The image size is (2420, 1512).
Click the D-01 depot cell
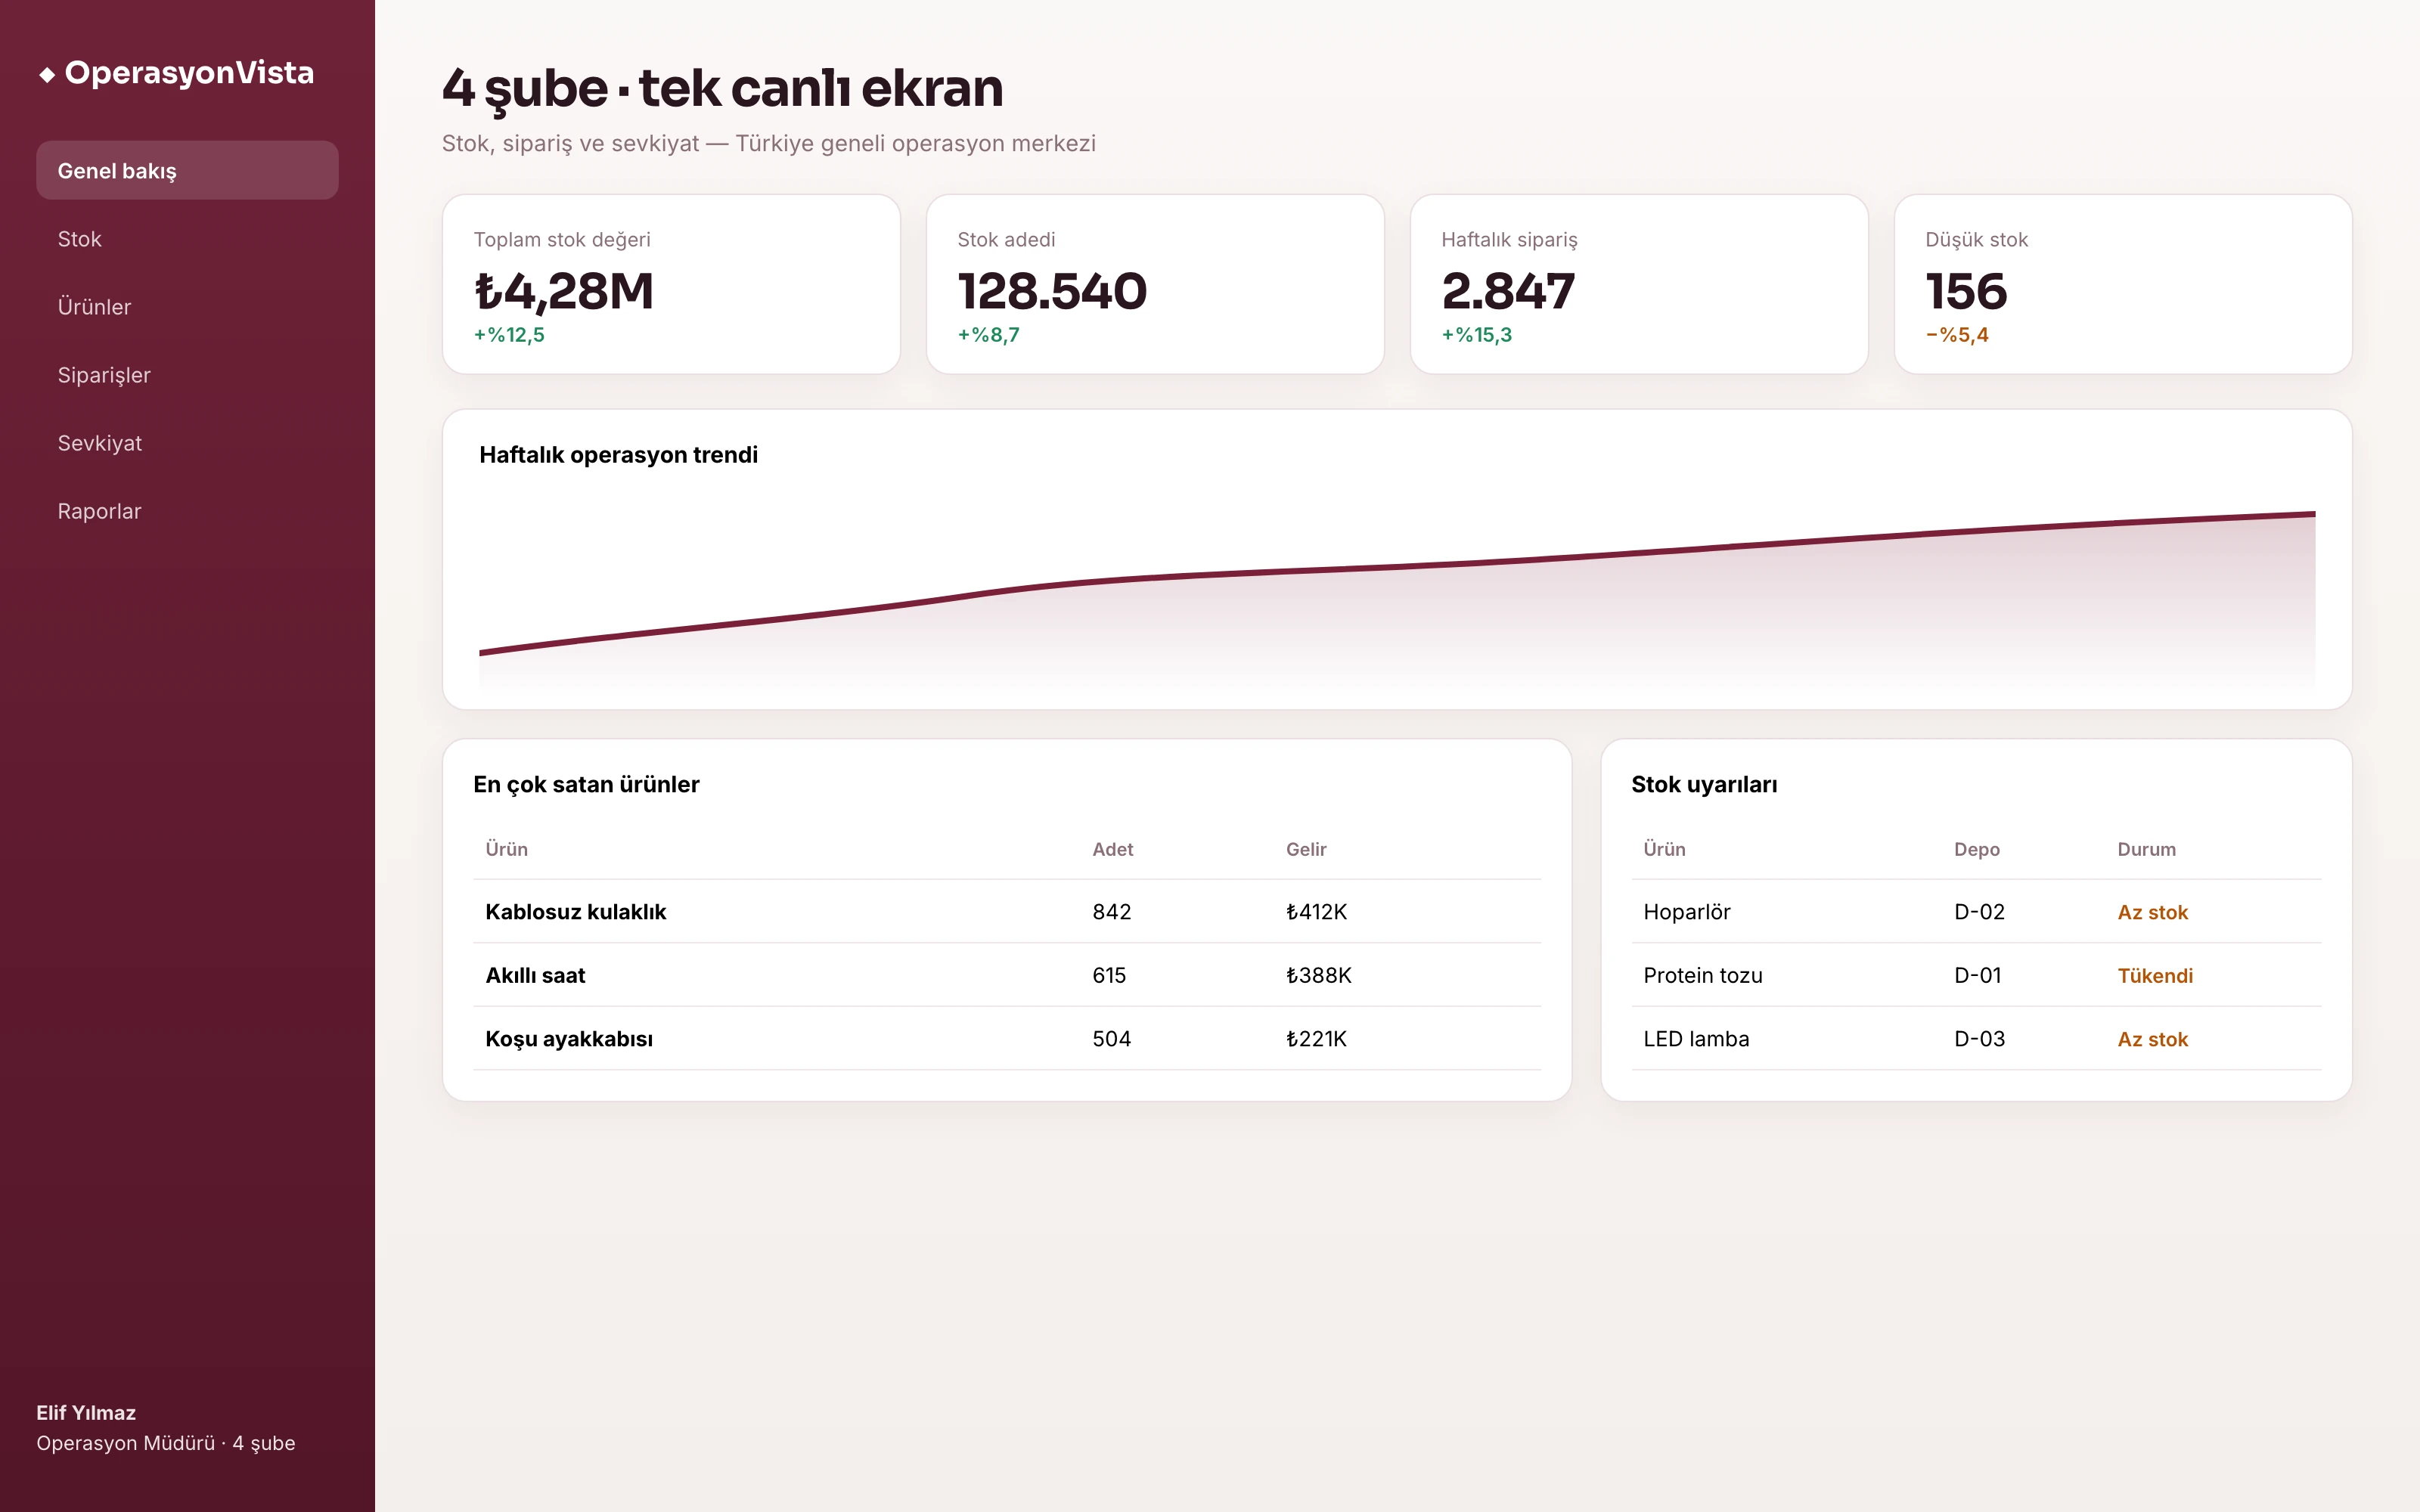click(x=1977, y=975)
